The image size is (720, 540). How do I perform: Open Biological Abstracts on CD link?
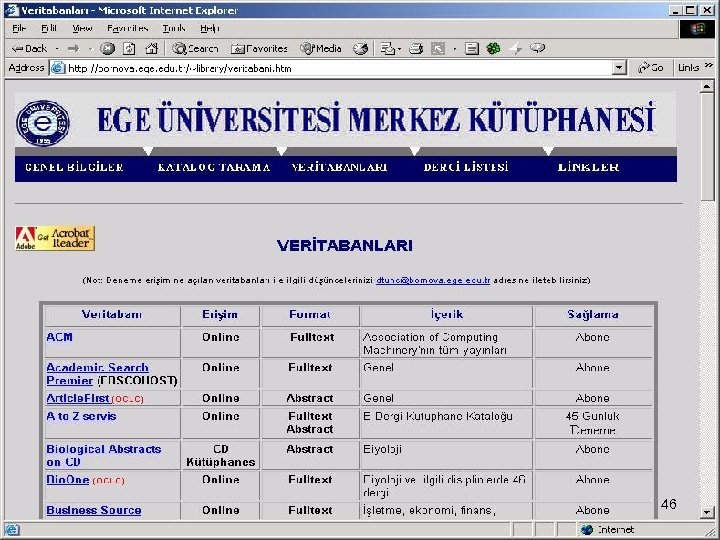tap(104, 456)
